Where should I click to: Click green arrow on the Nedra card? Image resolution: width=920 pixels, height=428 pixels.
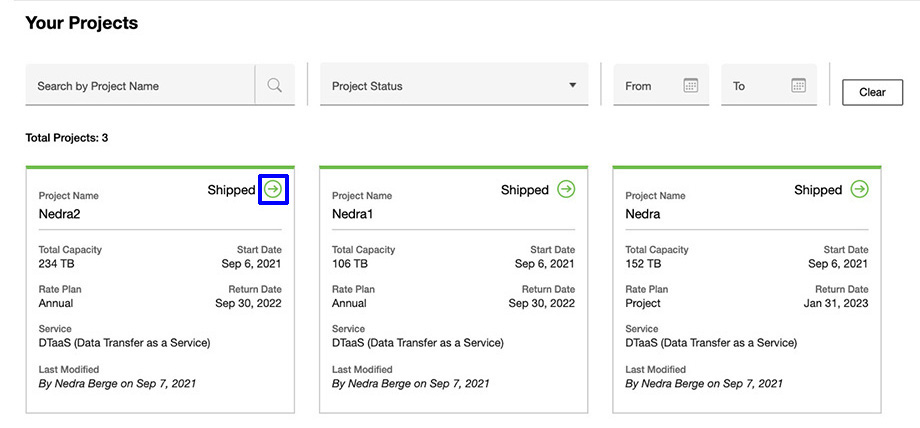pos(859,189)
